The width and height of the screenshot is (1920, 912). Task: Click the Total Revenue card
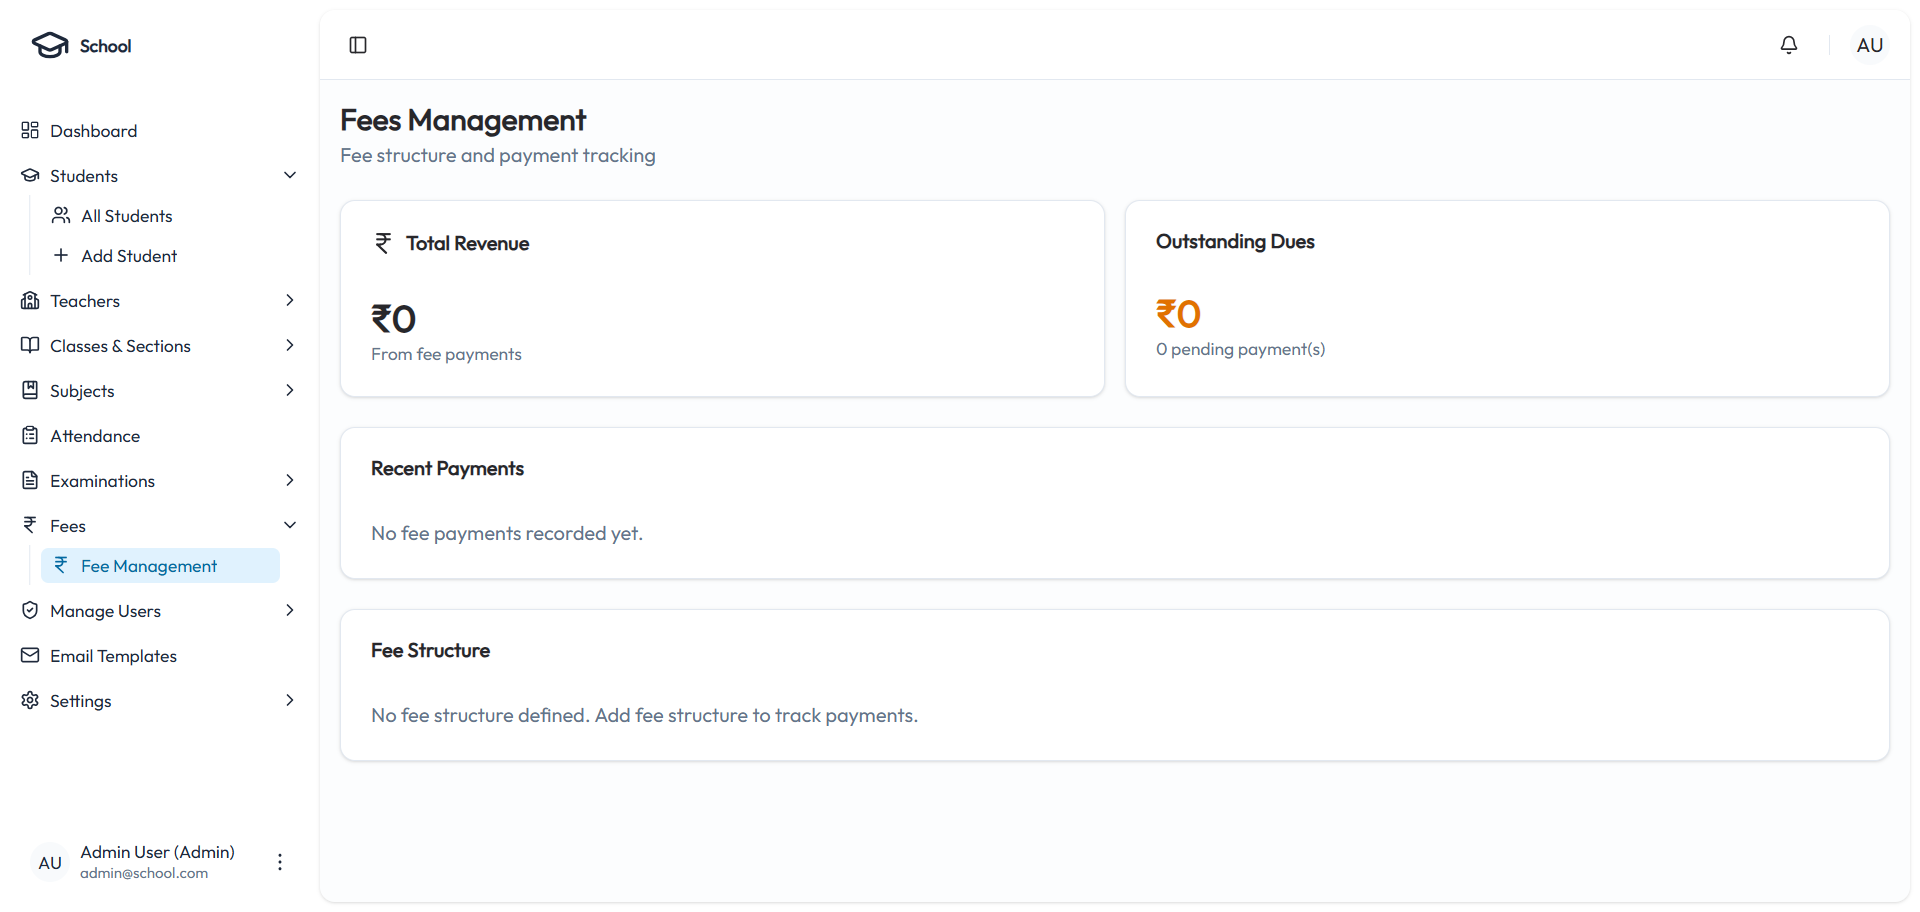pyautogui.click(x=722, y=299)
